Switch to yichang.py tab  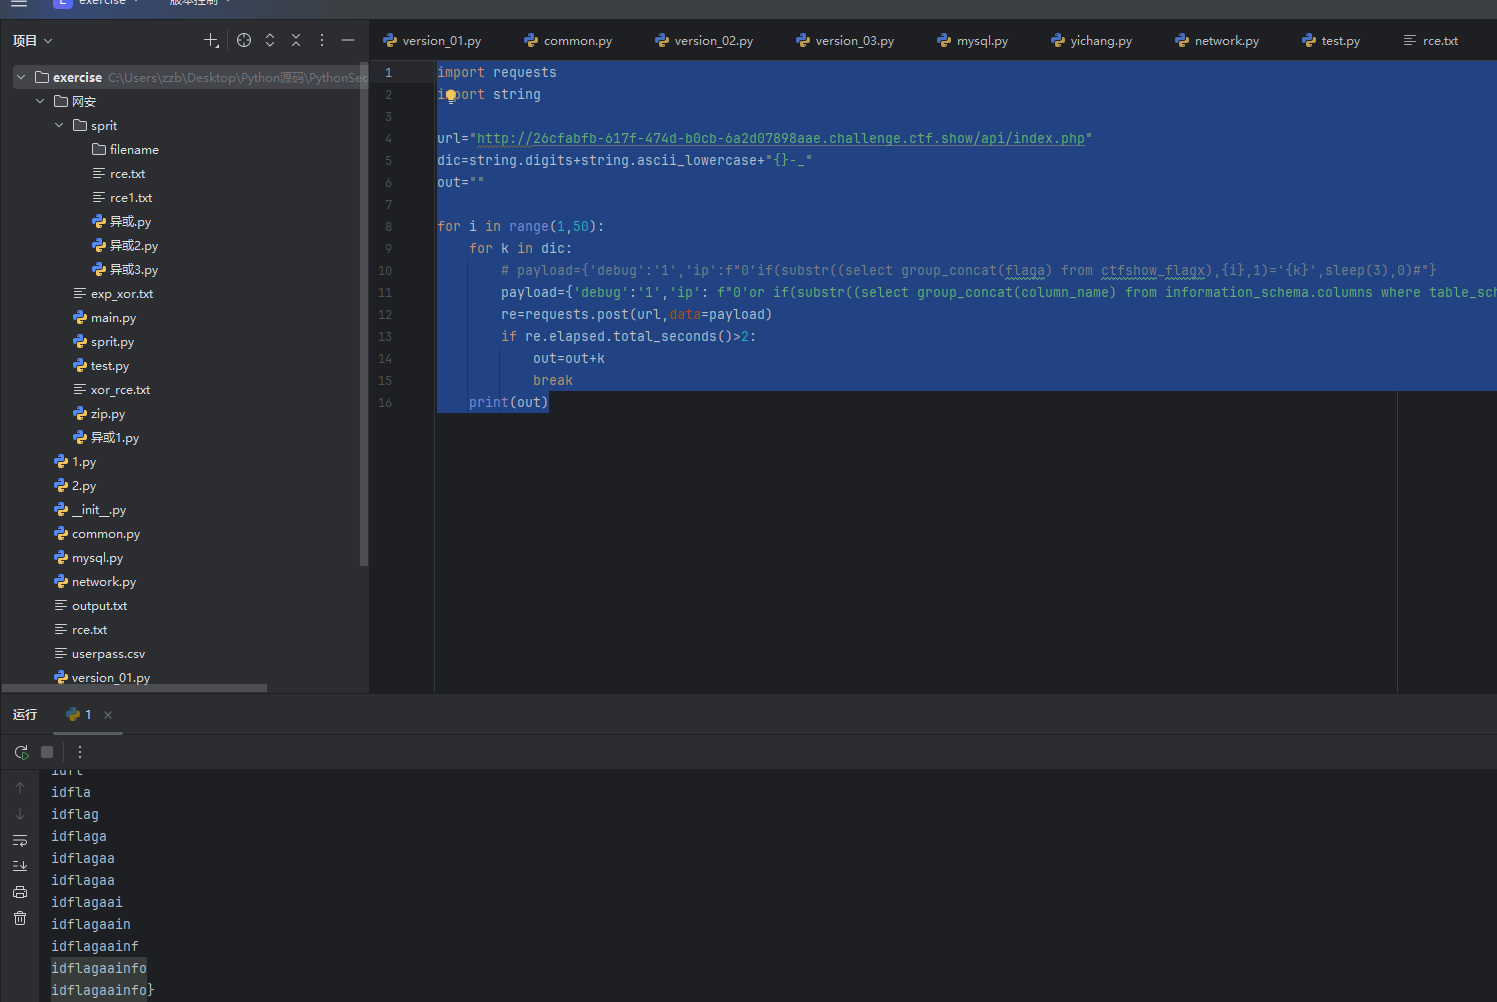coord(1091,41)
